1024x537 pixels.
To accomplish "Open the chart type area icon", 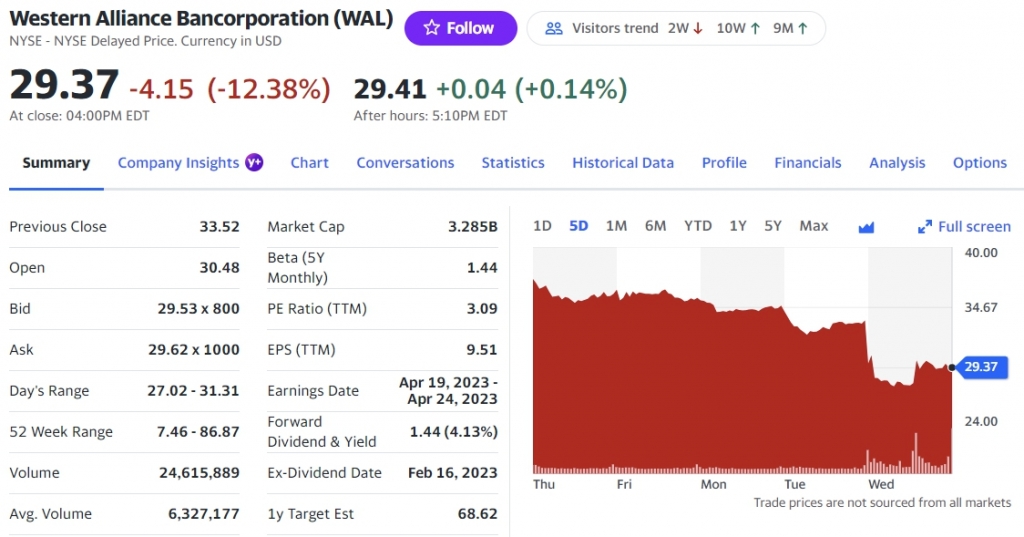I will (x=866, y=227).
